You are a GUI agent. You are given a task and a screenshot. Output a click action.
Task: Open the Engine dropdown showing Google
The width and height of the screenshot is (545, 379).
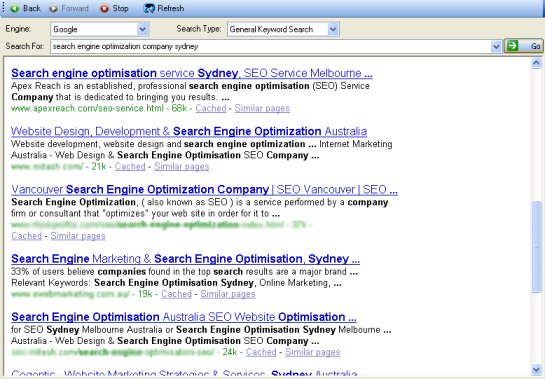(x=99, y=29)
